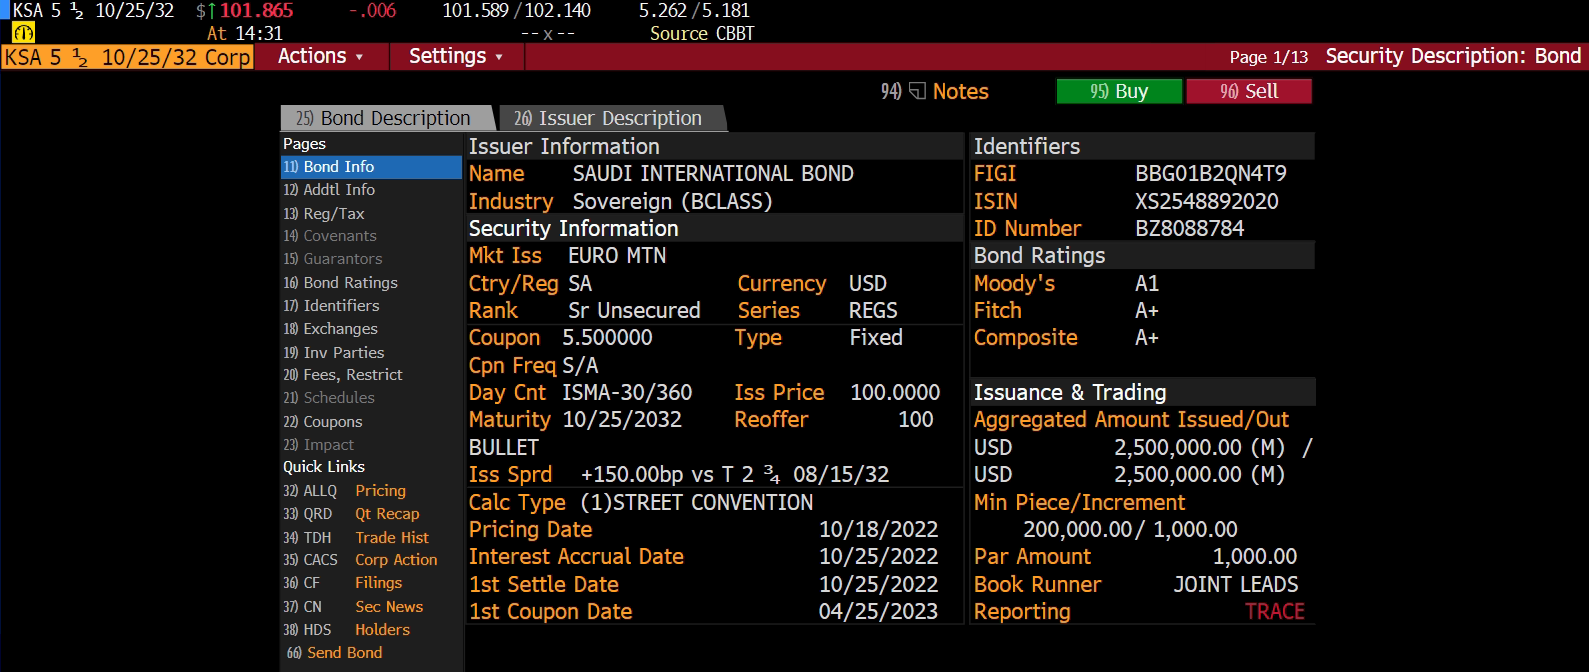This screenshot has width=1589, height=672.
Task: Click the ID Number BZ8088784
Action: click(x=1190, y=229)
